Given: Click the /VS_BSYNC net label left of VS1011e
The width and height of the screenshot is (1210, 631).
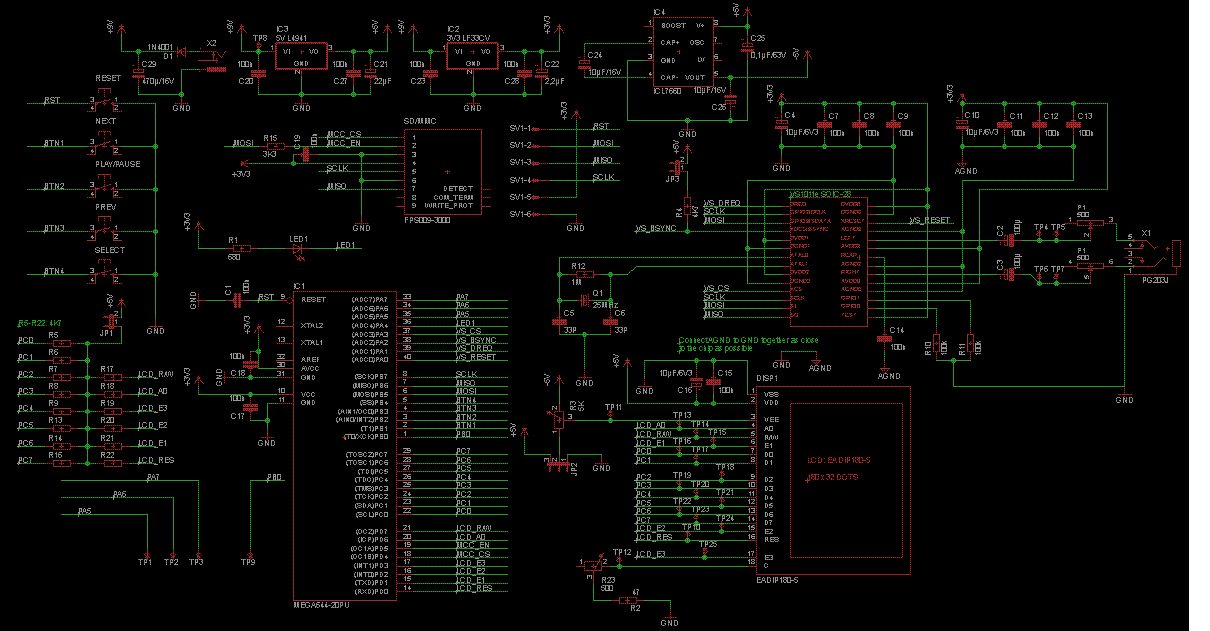Looking at the screenshot, I should (x=656, y=229).
